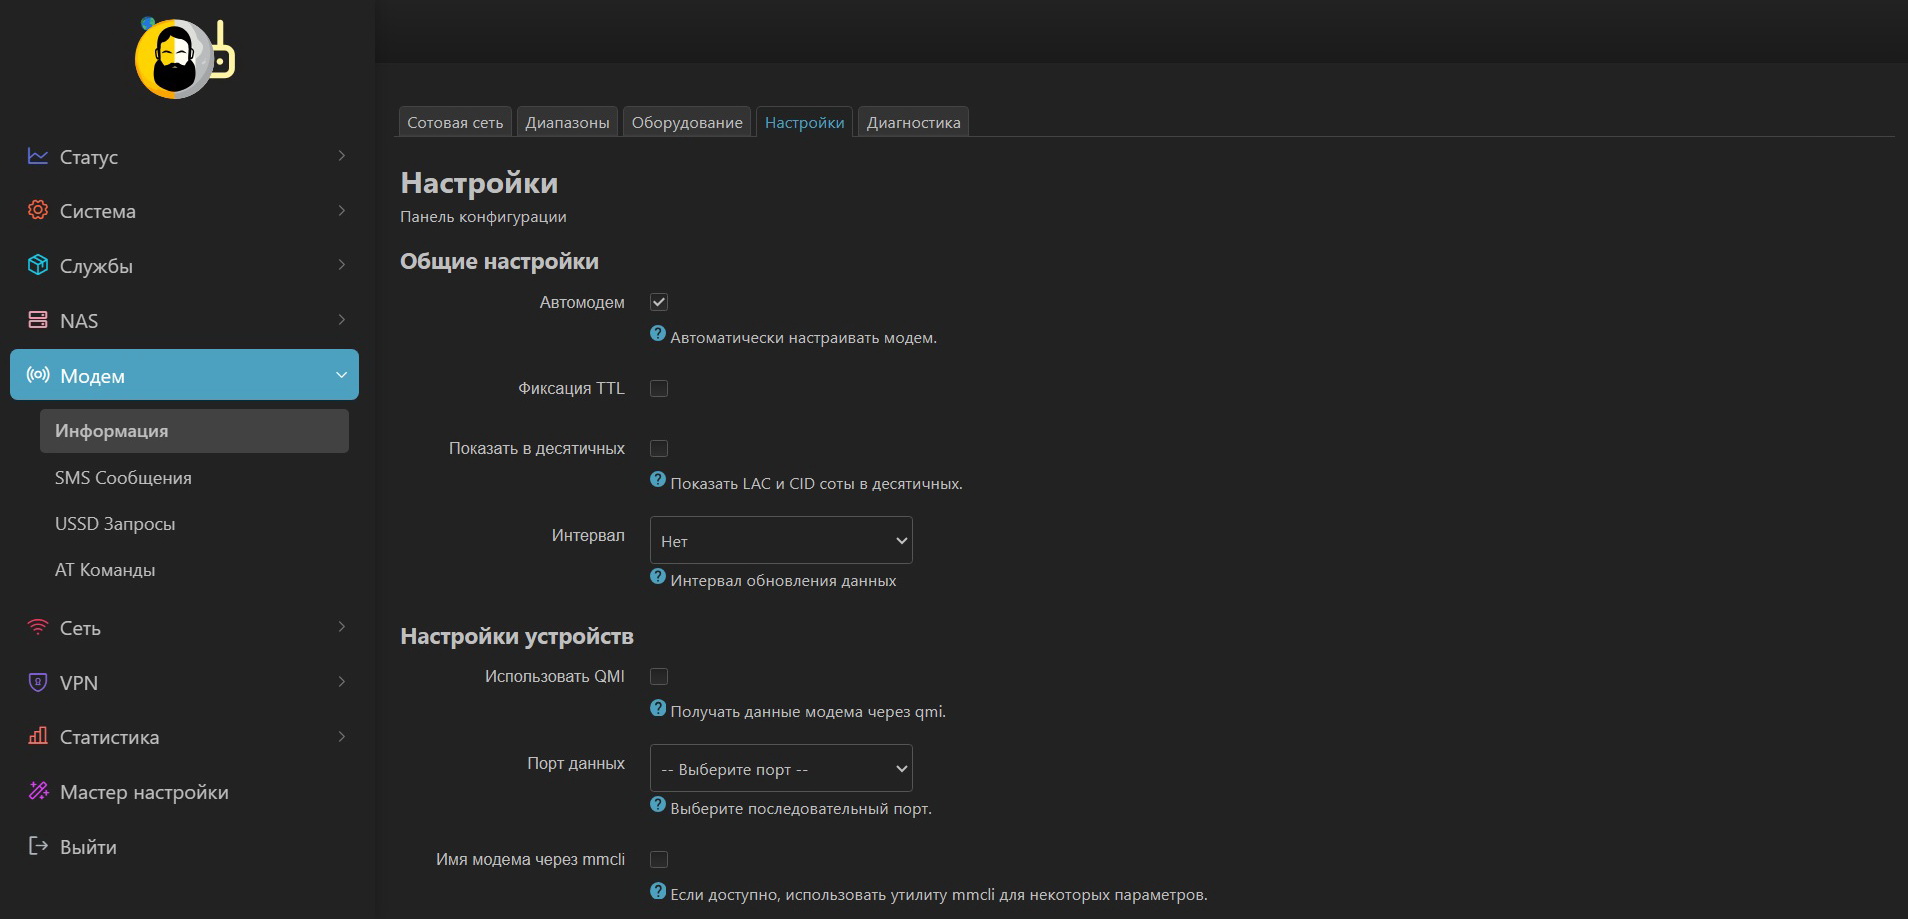Check Имя модема через mmcli option

pos(659,859)
